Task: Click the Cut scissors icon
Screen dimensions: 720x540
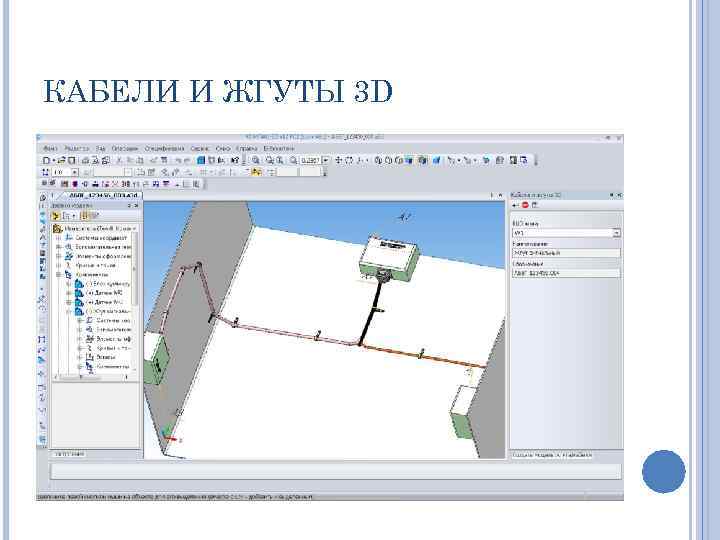Action: (119, 160)
